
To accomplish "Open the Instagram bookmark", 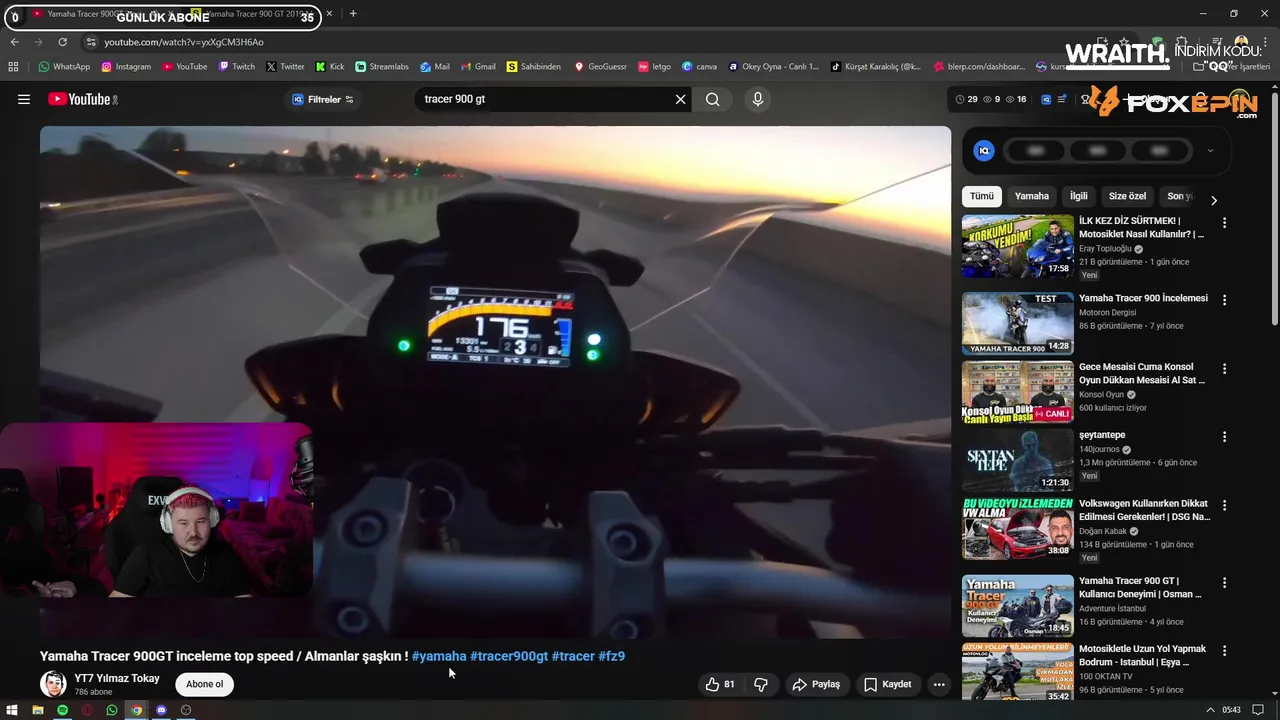I will click(126, 67).
